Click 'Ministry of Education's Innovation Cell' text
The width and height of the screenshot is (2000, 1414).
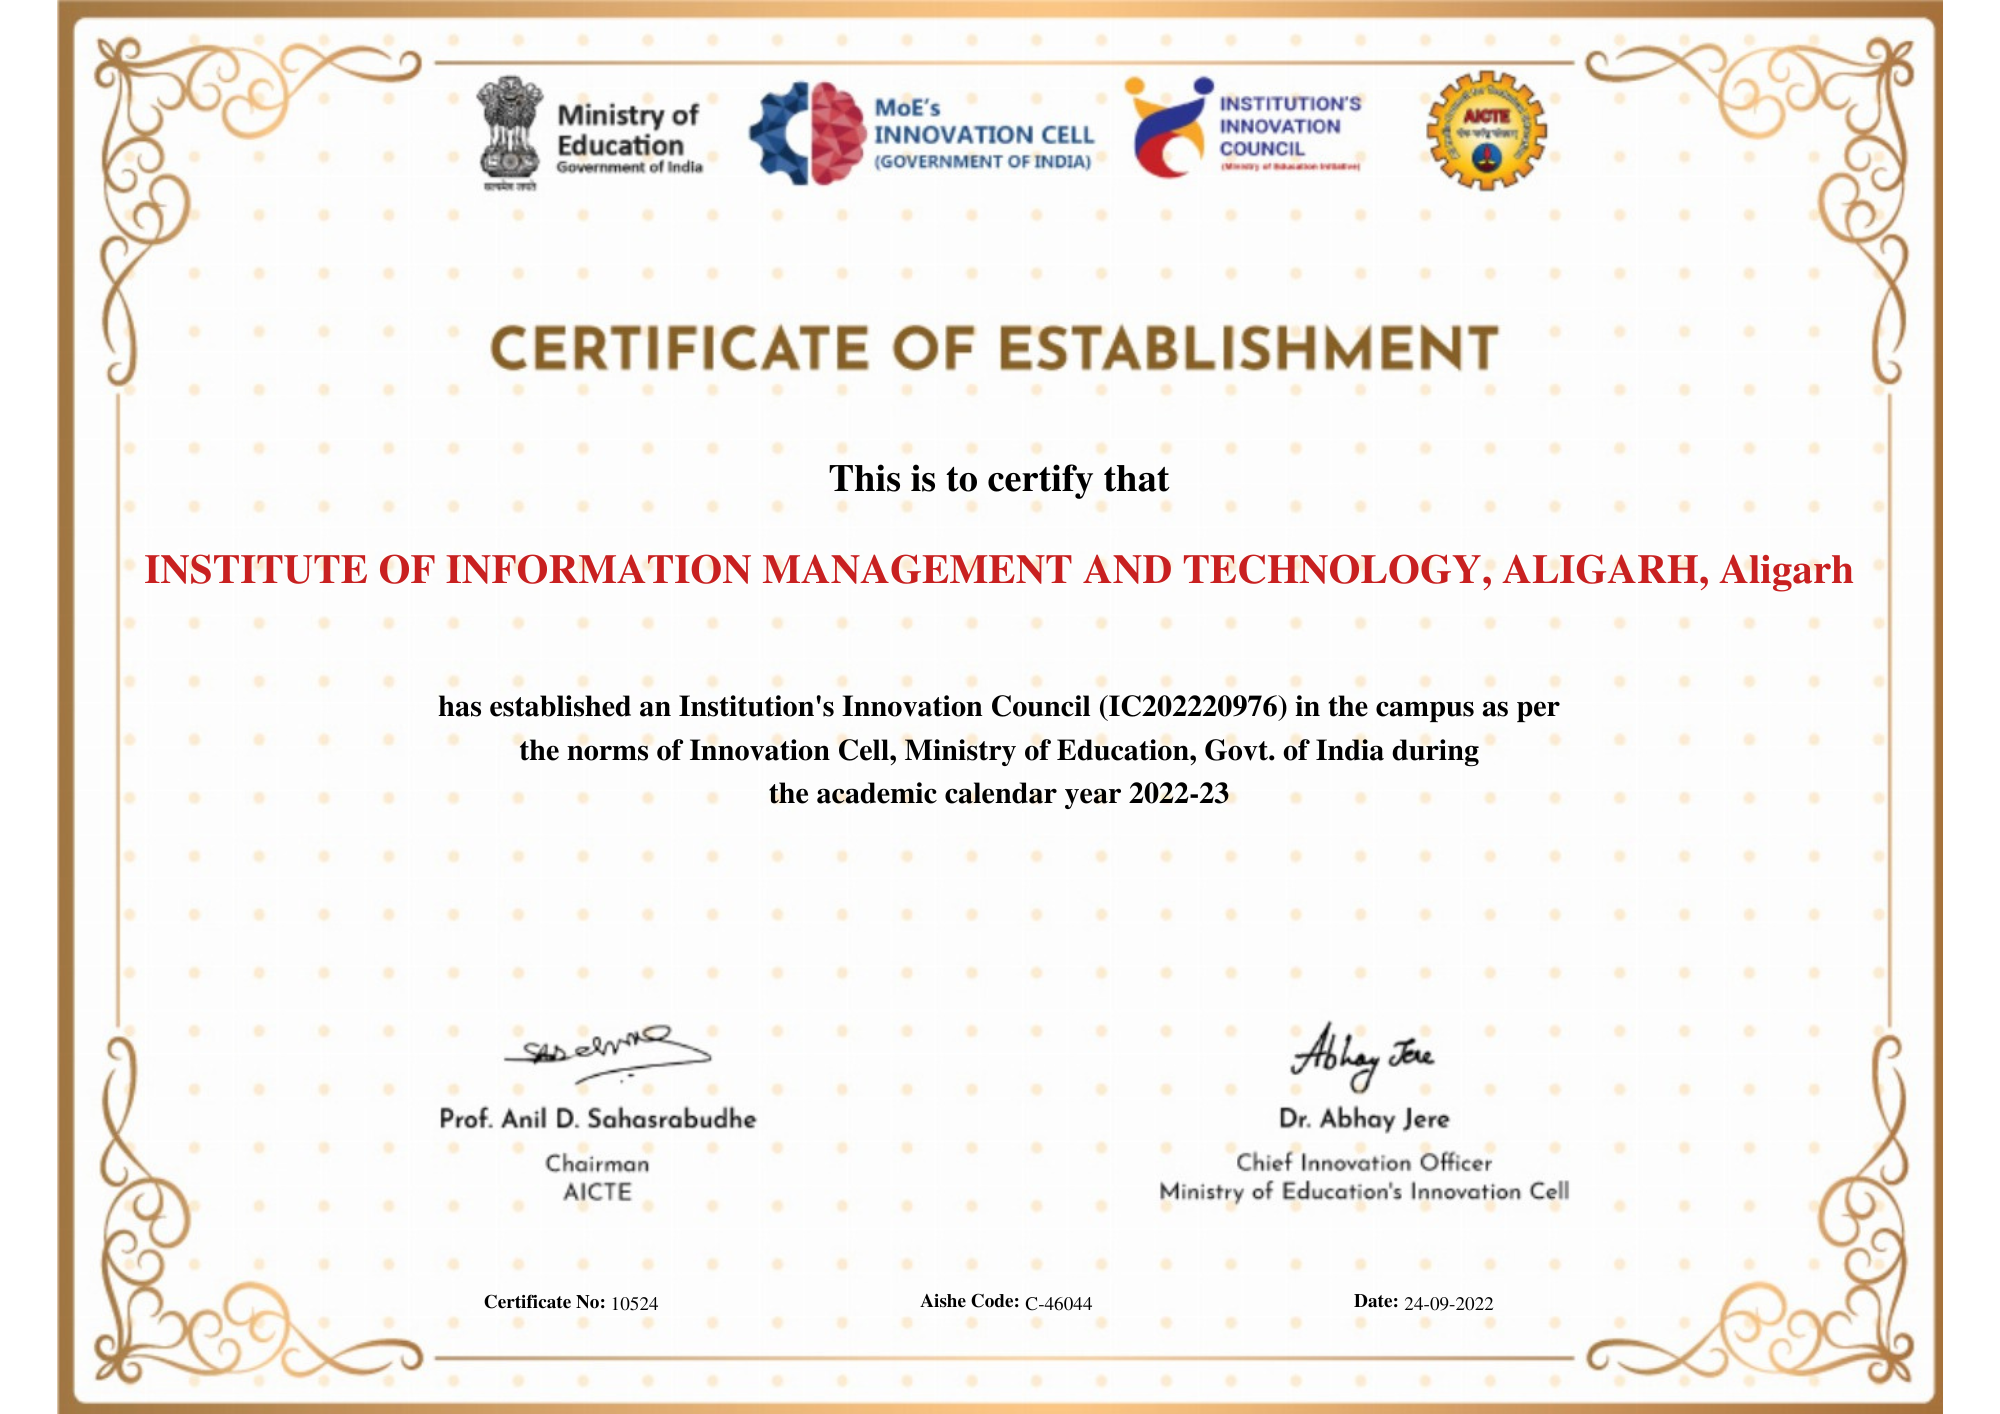[x=1364, y=1192]
